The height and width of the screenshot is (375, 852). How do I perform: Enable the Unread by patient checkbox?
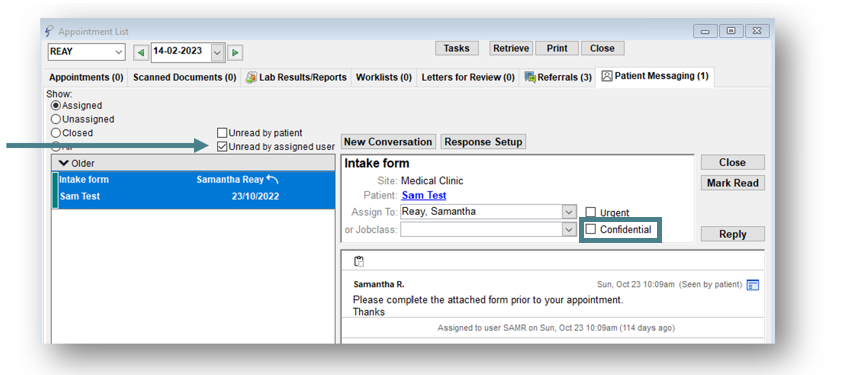tap(222, 133)
